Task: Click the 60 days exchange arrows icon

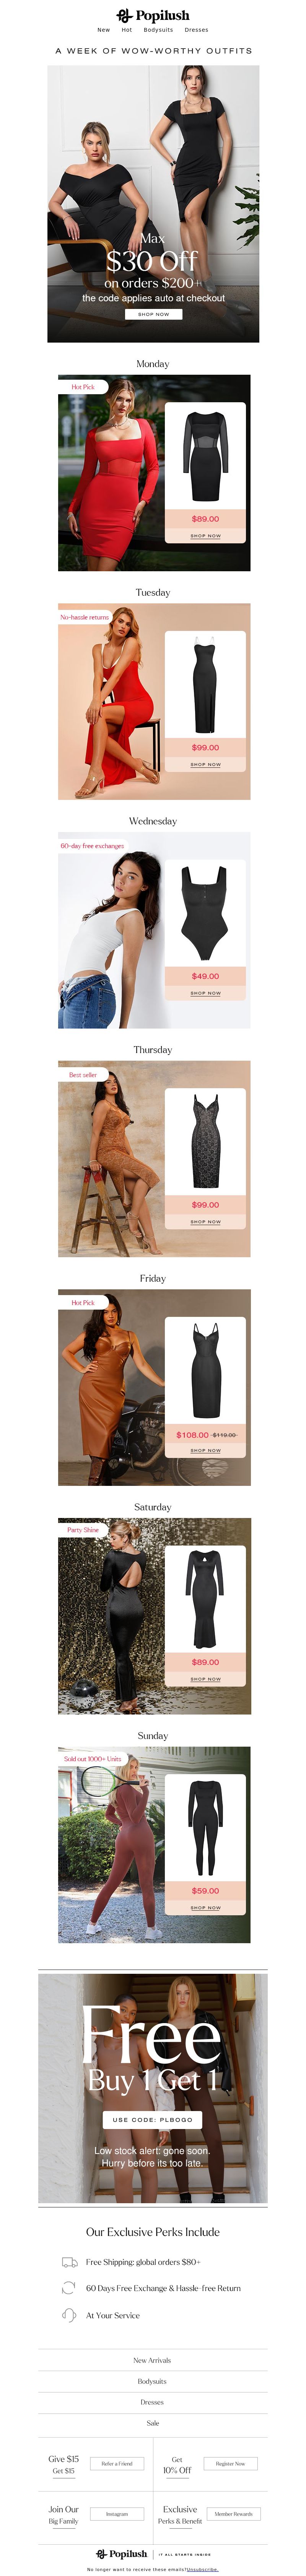Action: pyautogui.click(x=69, y=2288)
